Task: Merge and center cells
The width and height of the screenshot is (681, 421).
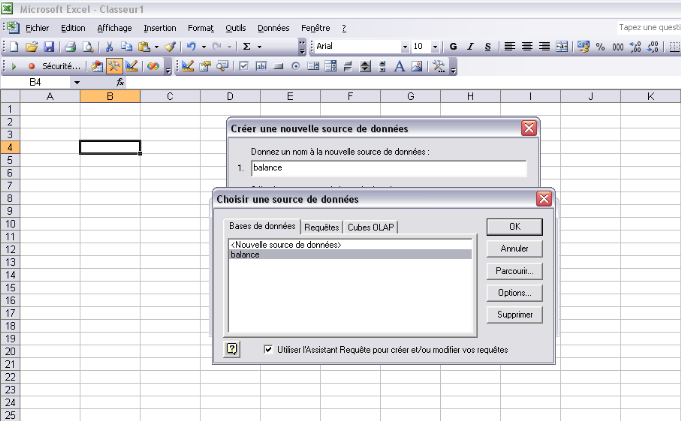Action: click(562, 46)
